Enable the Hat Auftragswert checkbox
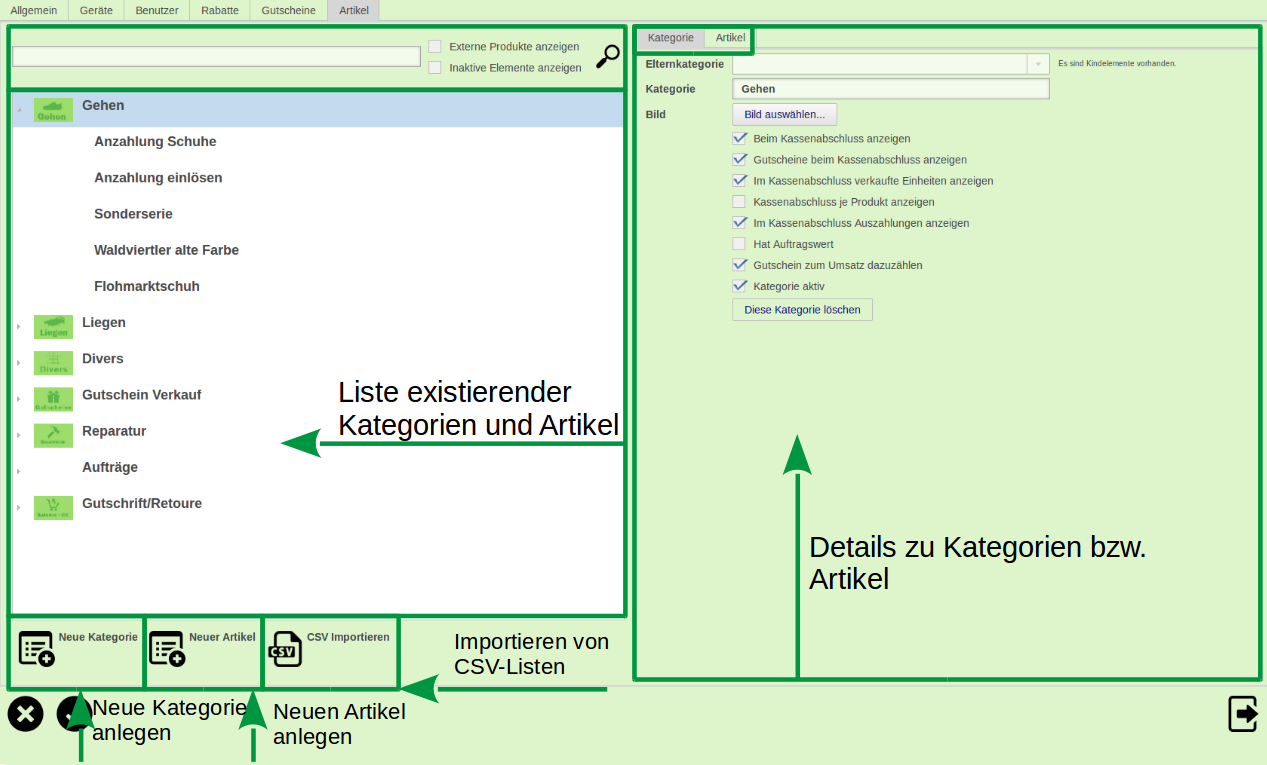The width and height of the screenshot is (1267, 765). pyautogui.click(x=739, y=243)
